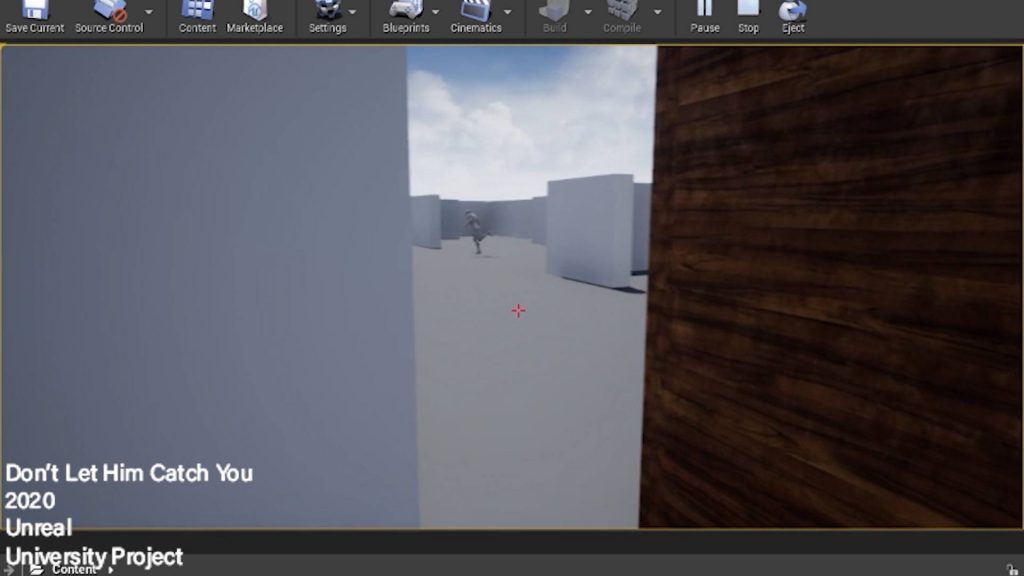
Task: Click the red crosshair in the viewport
Action: click(518, 310)
